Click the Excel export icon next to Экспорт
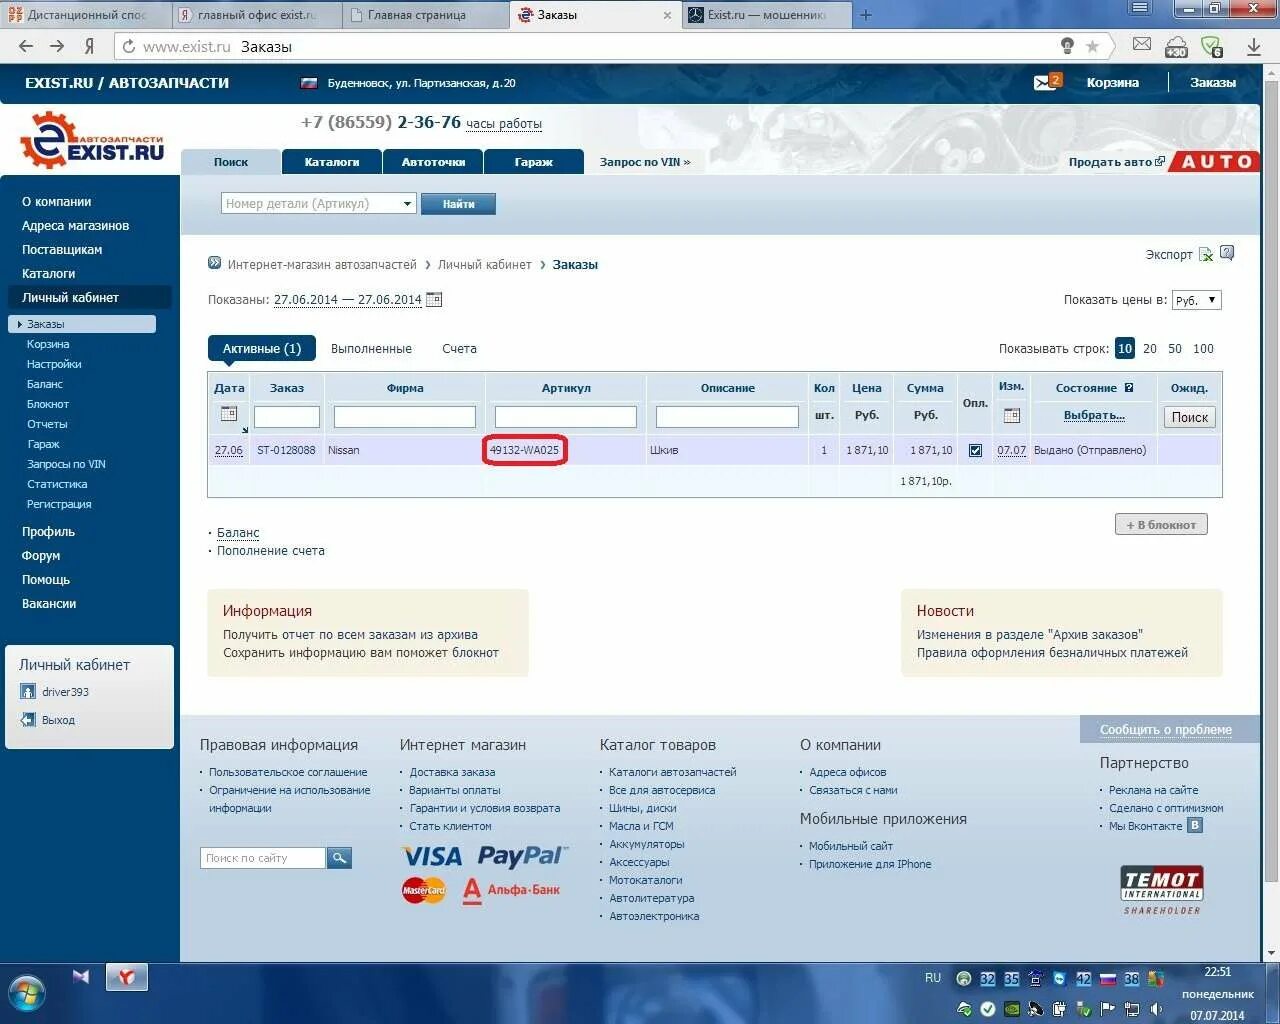The height and width of the screenshot is (1024, 1280). point(1206,254)
